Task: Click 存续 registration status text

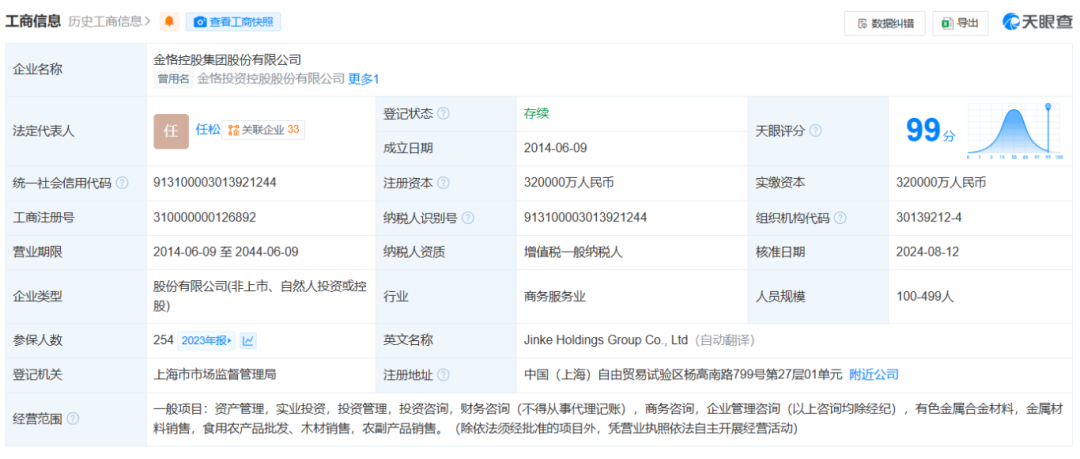Action: point(537,113)
